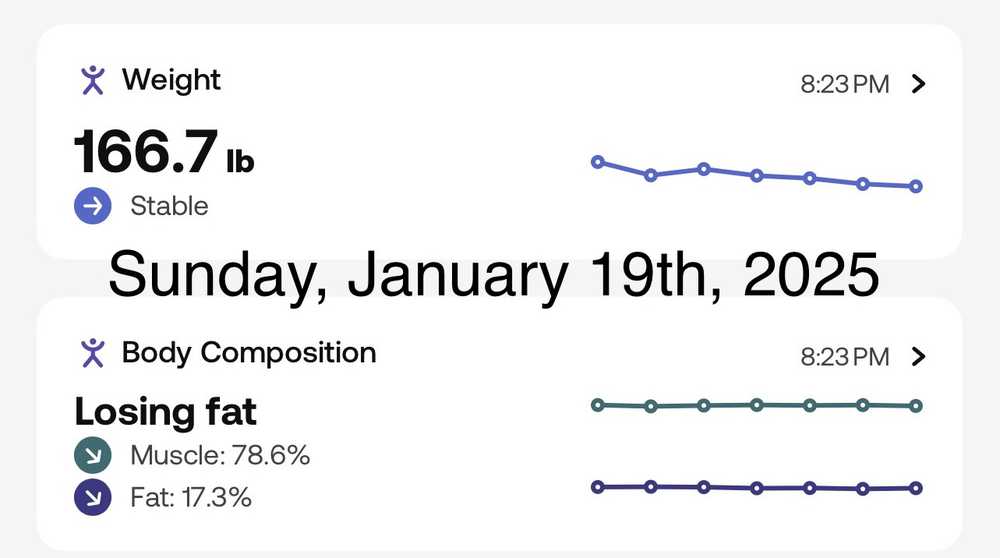Select the Muscle: 78.6% reading
Viewport: 1000px width, 558px height.
(220, 456)
